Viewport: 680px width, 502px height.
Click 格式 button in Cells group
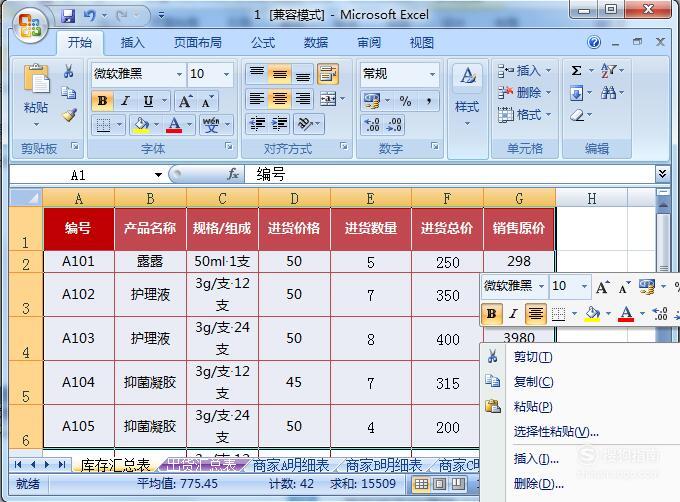(524, 115)
